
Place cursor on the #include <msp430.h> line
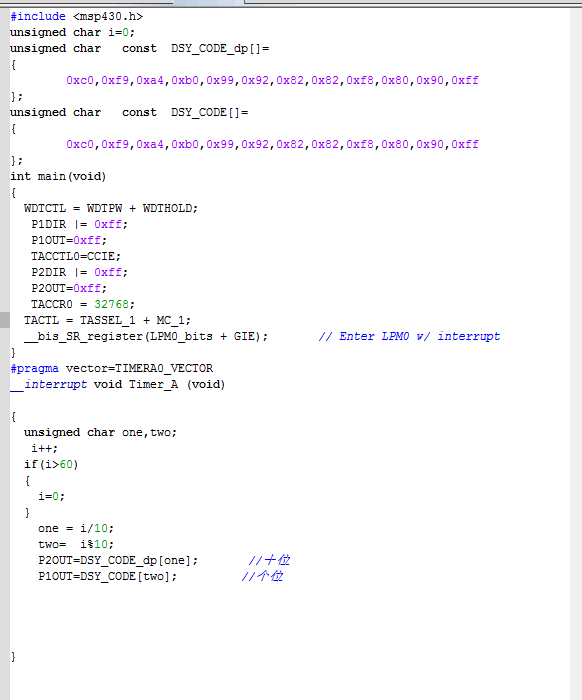pyautogui.click(x=76, y=17)
